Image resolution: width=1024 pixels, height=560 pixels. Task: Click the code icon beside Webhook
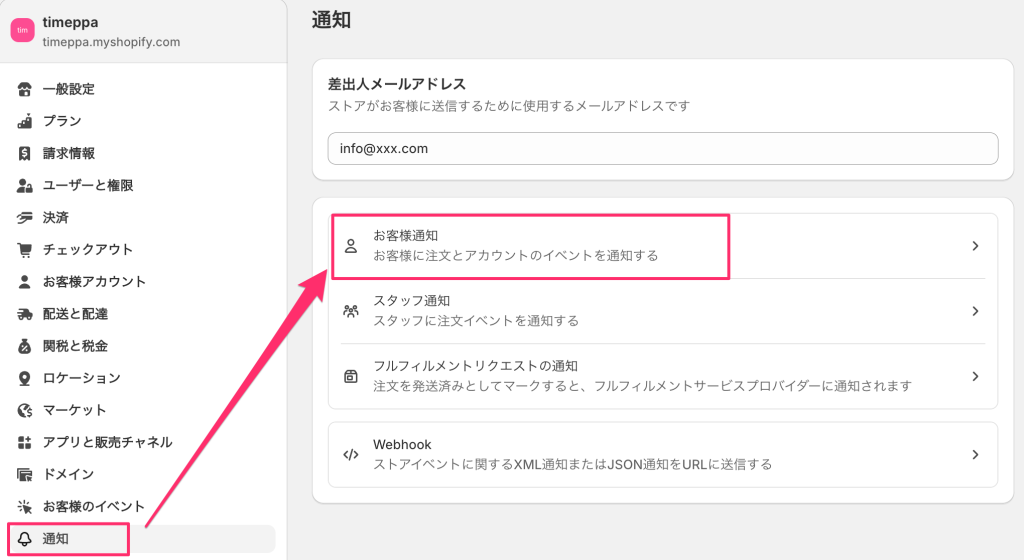coord(351,455)
